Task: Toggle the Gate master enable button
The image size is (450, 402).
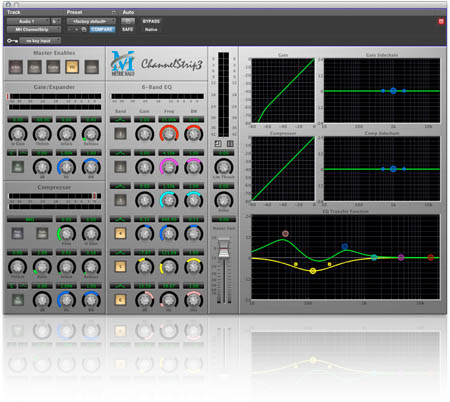Action: 35,67
